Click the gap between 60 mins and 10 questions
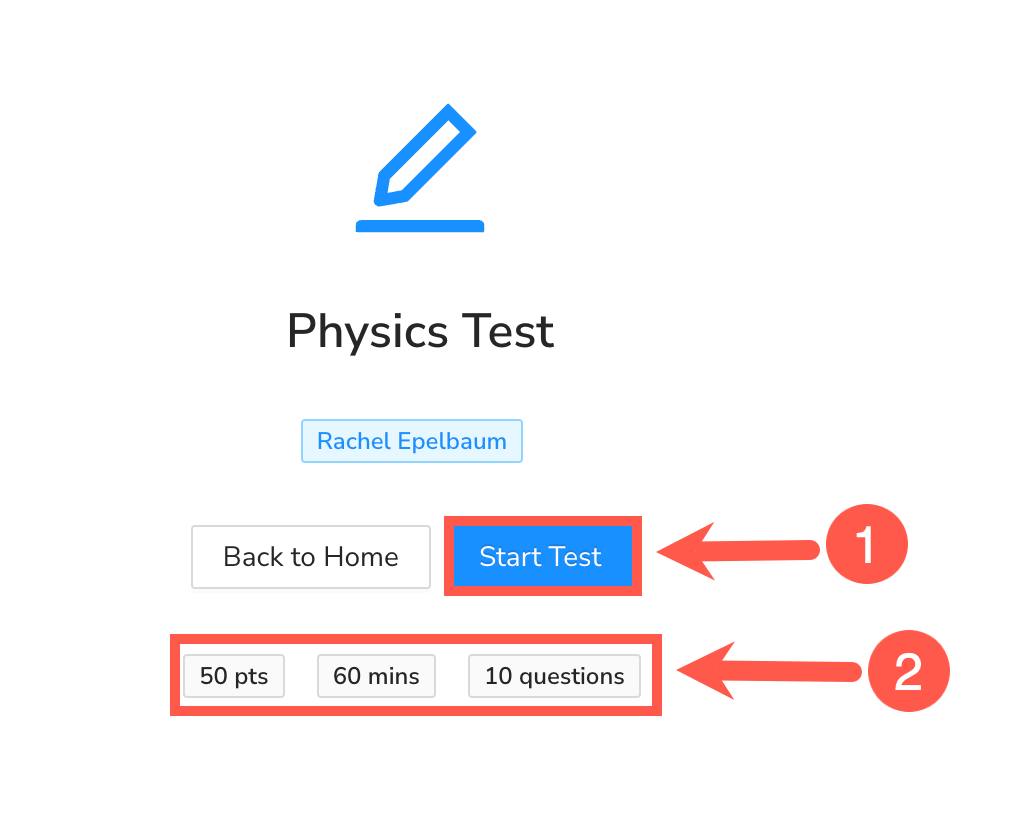Screen dimensions: 1020x826 [x=452, y=676]
